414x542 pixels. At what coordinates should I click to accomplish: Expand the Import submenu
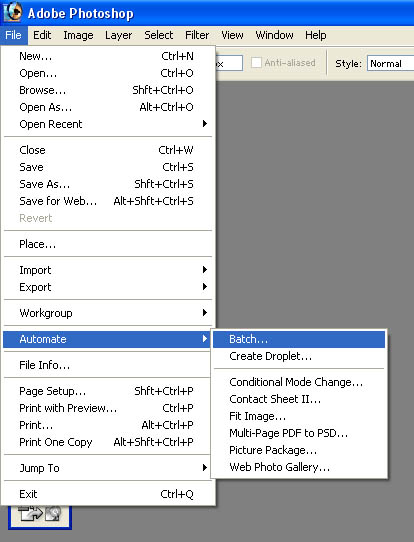coord(108,270)
